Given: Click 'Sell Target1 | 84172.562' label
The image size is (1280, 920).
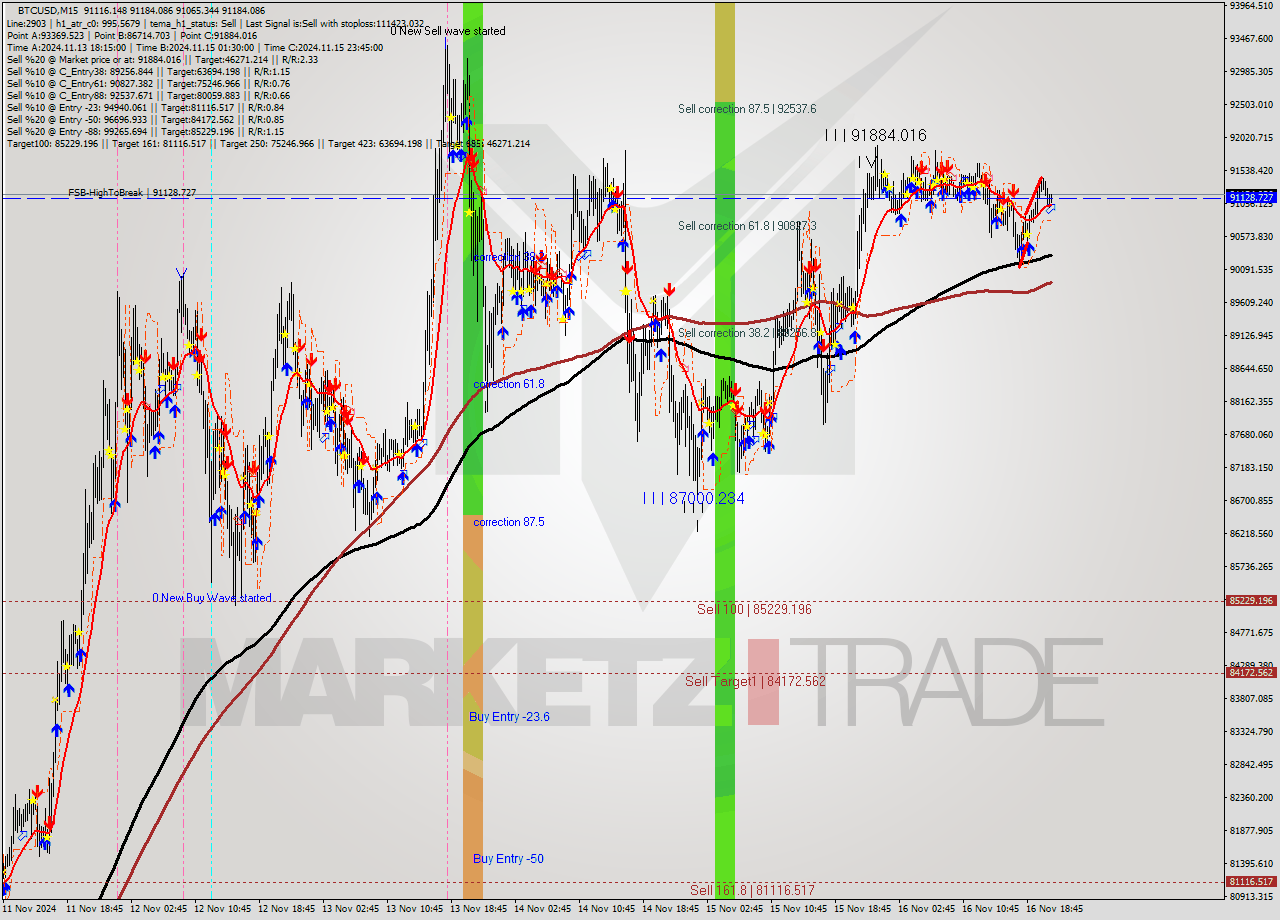Looking at the screenshot, I should [x=755, y=681].
